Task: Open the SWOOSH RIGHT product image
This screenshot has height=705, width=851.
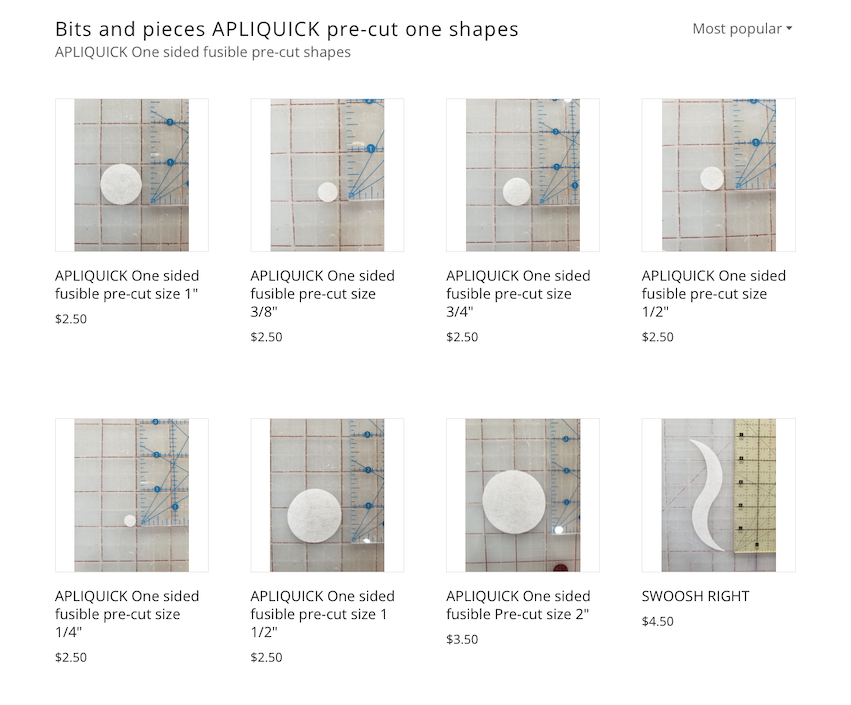Action: (x=718, y=495)
